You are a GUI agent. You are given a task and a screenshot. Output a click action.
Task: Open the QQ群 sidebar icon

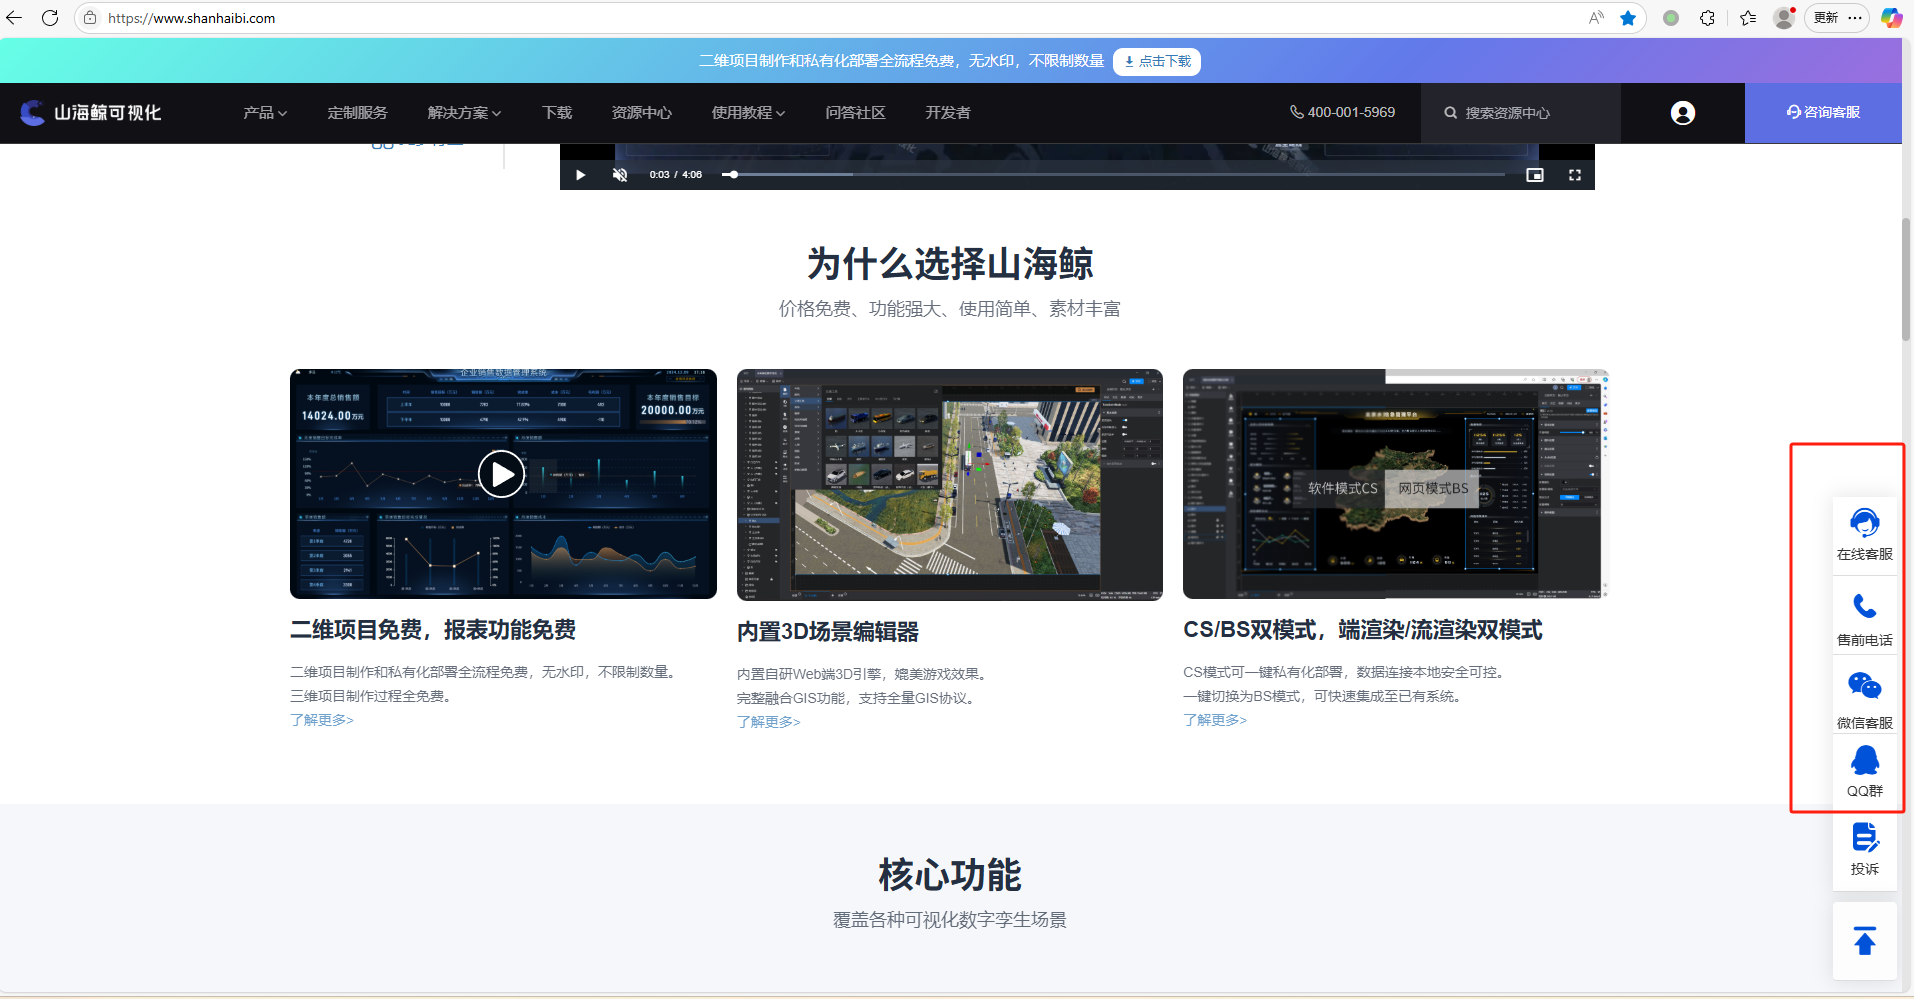1865,771
